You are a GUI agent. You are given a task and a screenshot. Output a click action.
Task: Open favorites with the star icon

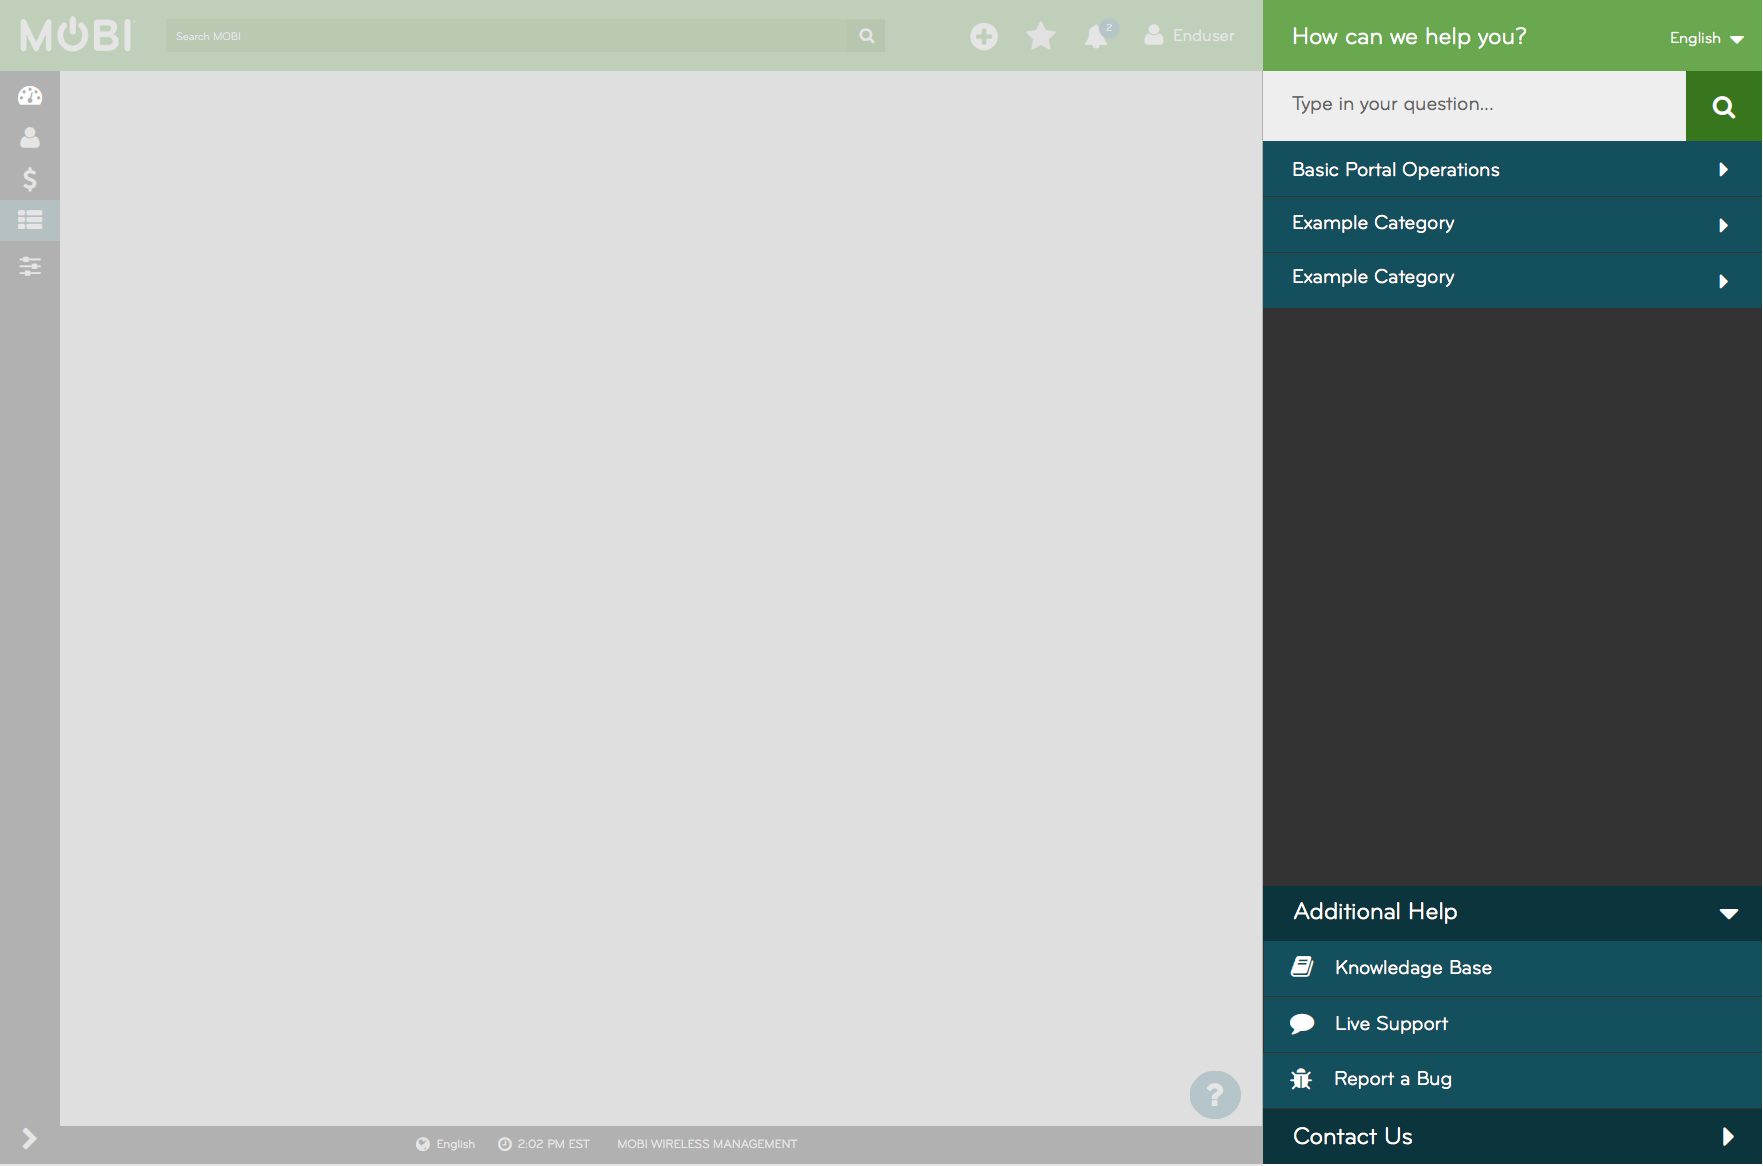1041,36
